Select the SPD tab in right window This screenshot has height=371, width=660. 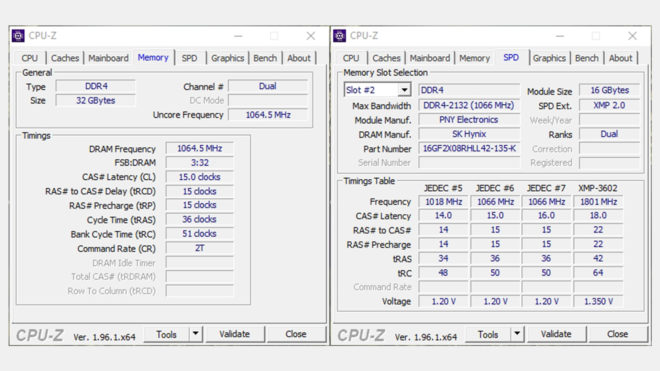(511, 58)
